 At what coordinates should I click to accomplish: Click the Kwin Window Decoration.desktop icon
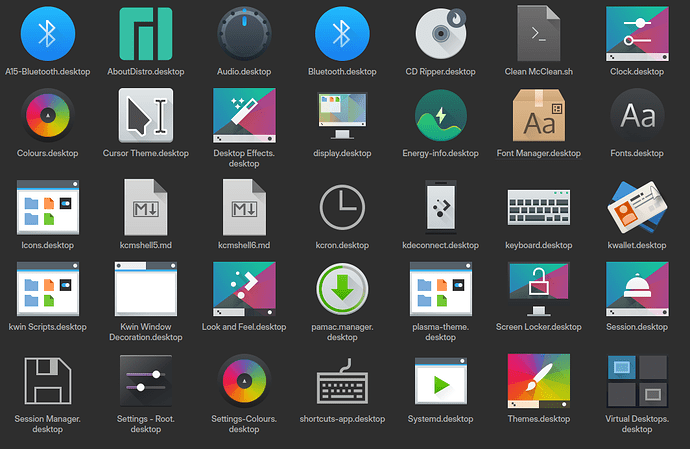pyautogui.click(x=146, y=289)
